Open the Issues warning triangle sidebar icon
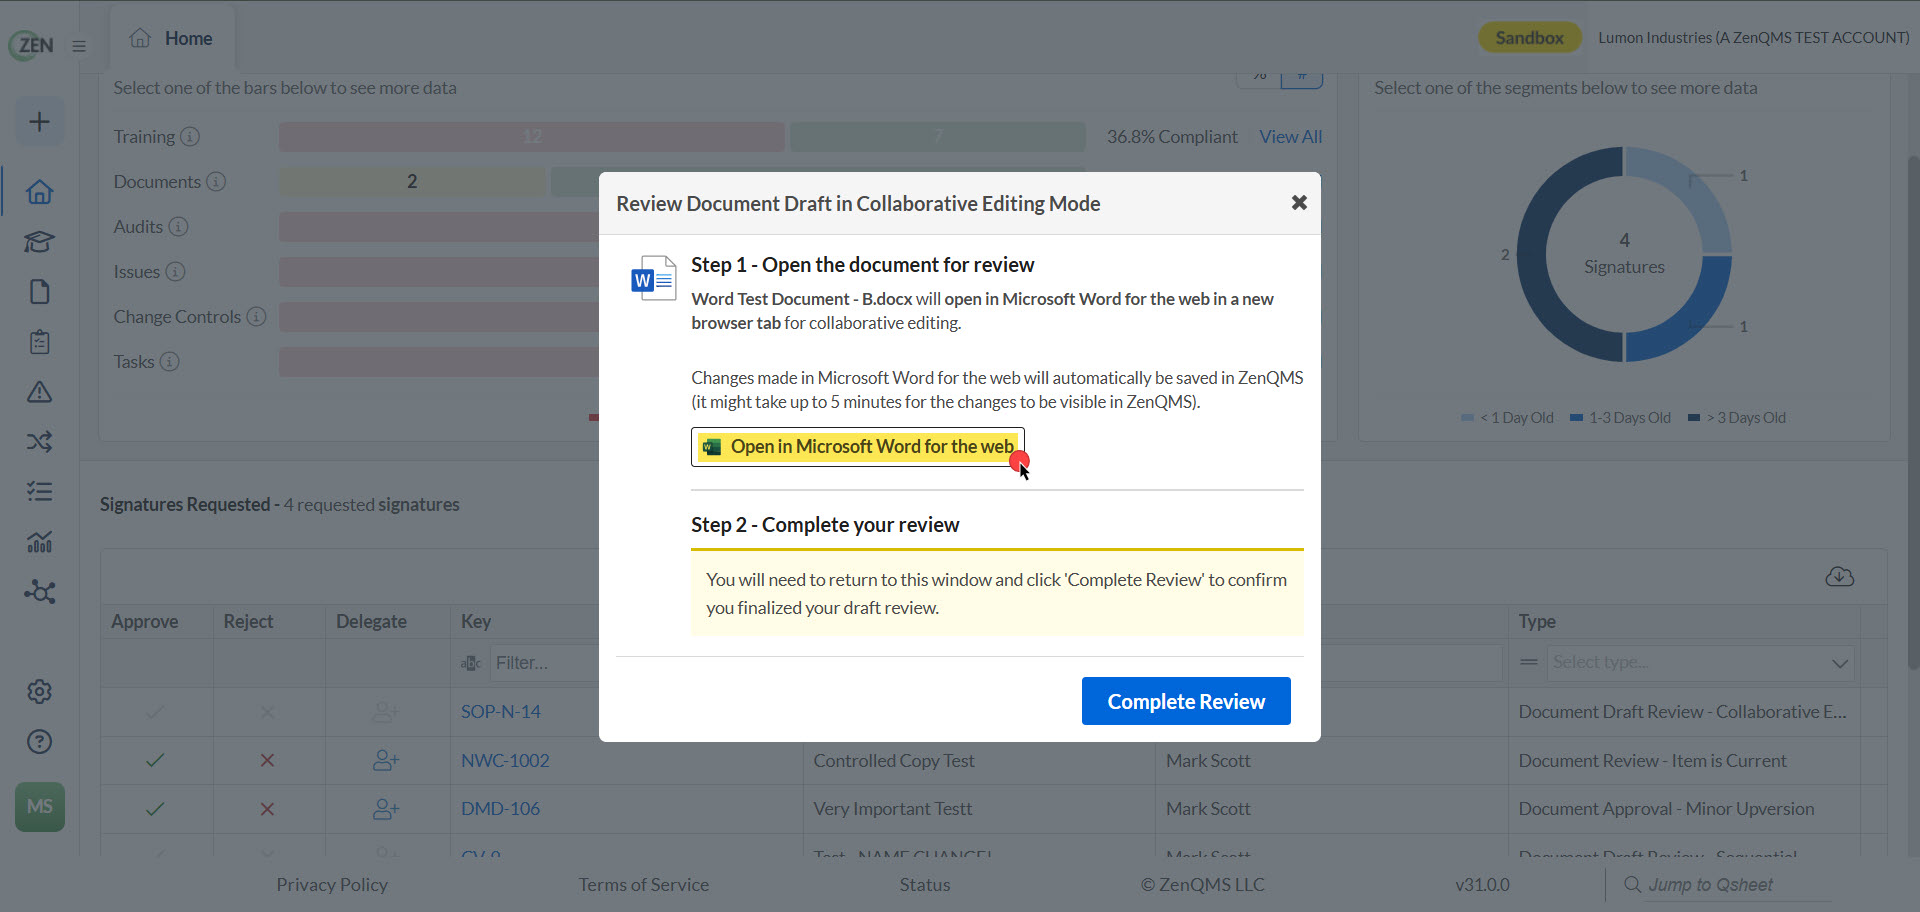 [x=39, y=391]
